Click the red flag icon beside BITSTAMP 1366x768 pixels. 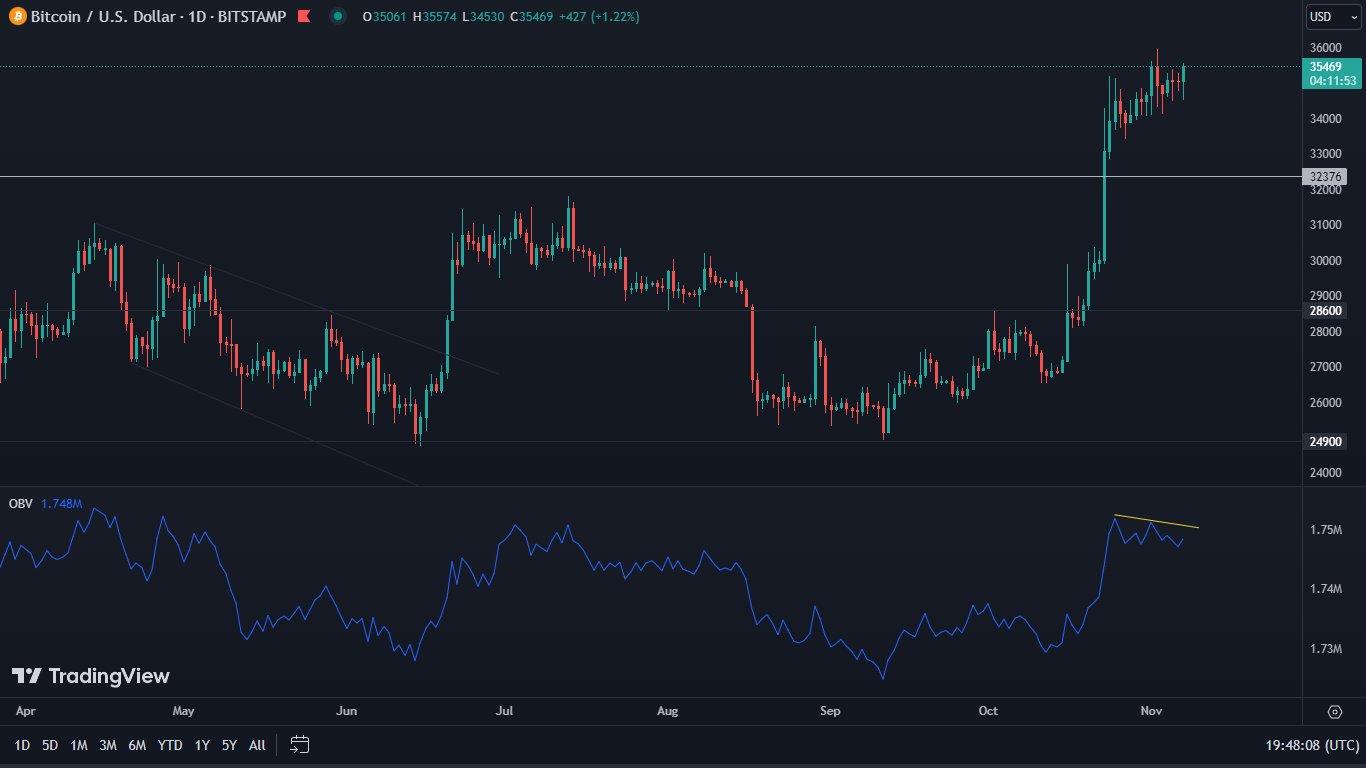click(x=304, y=17)
